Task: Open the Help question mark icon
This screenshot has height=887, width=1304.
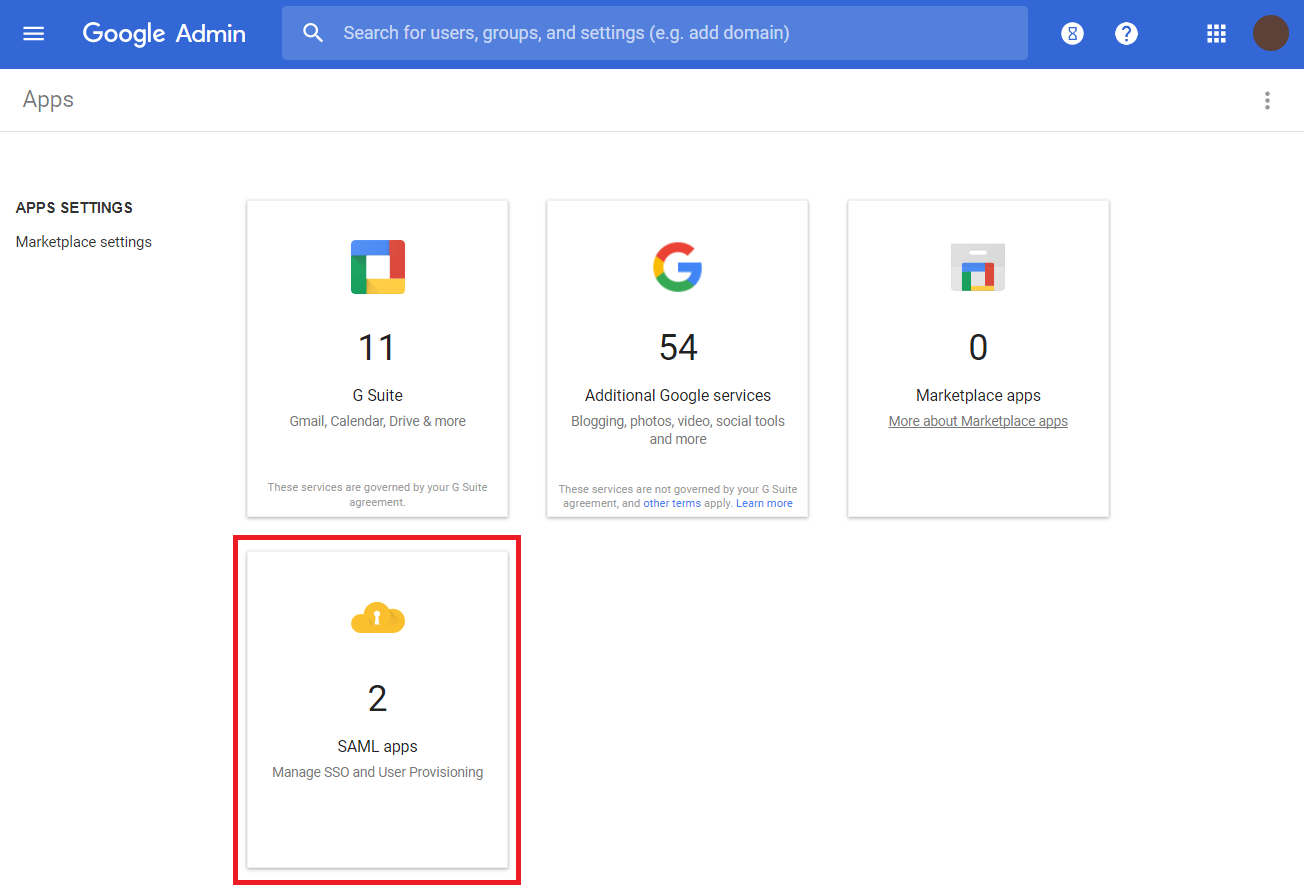Action: [x=1126, y=33]
